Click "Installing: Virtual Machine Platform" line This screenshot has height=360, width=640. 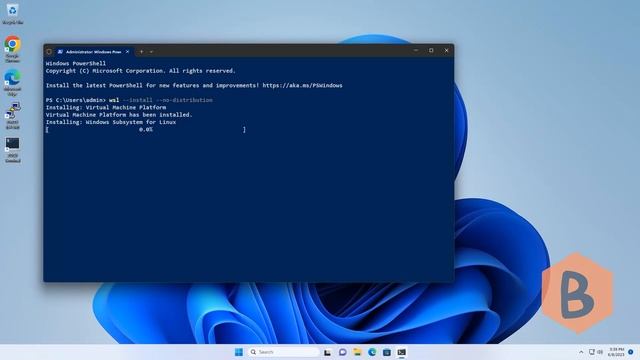pyautogui.click(x=106, y=107)
